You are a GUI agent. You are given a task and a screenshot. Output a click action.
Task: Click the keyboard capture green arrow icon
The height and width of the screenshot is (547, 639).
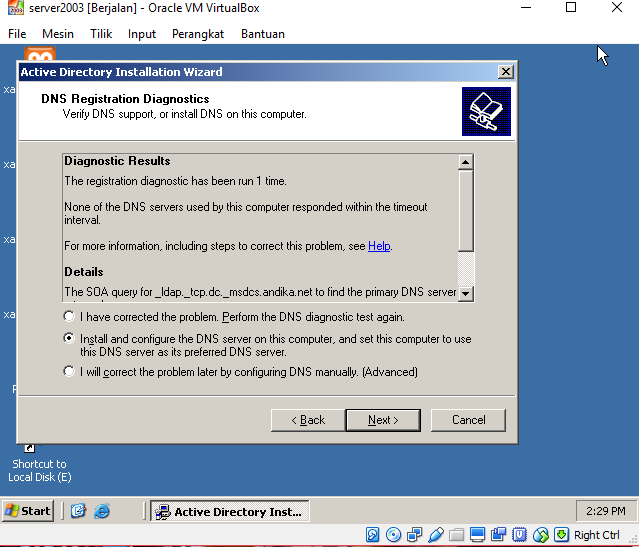(x=561, y=534)
